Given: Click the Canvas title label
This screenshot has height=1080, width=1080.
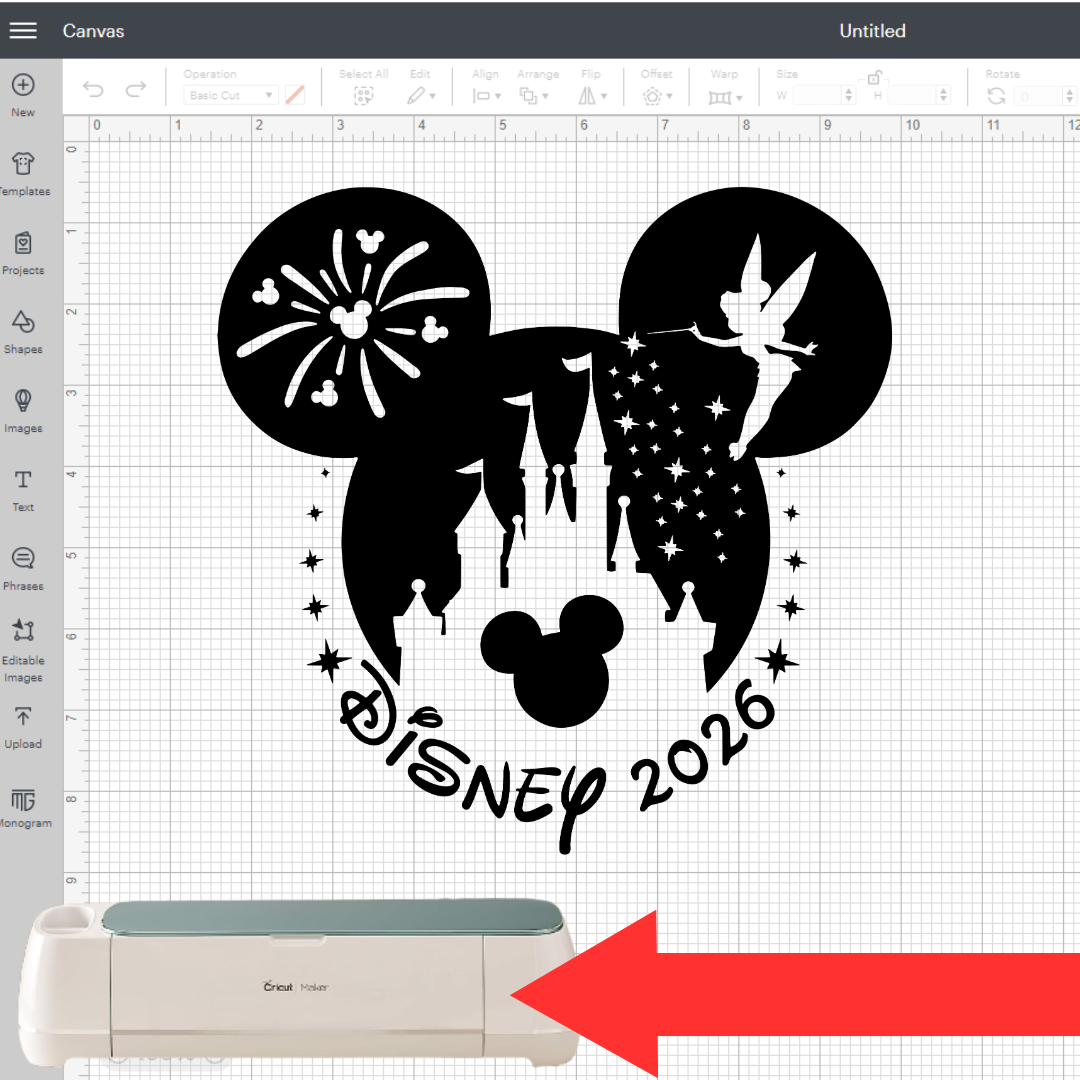Looking at the screenshot, I should [94, 31].
